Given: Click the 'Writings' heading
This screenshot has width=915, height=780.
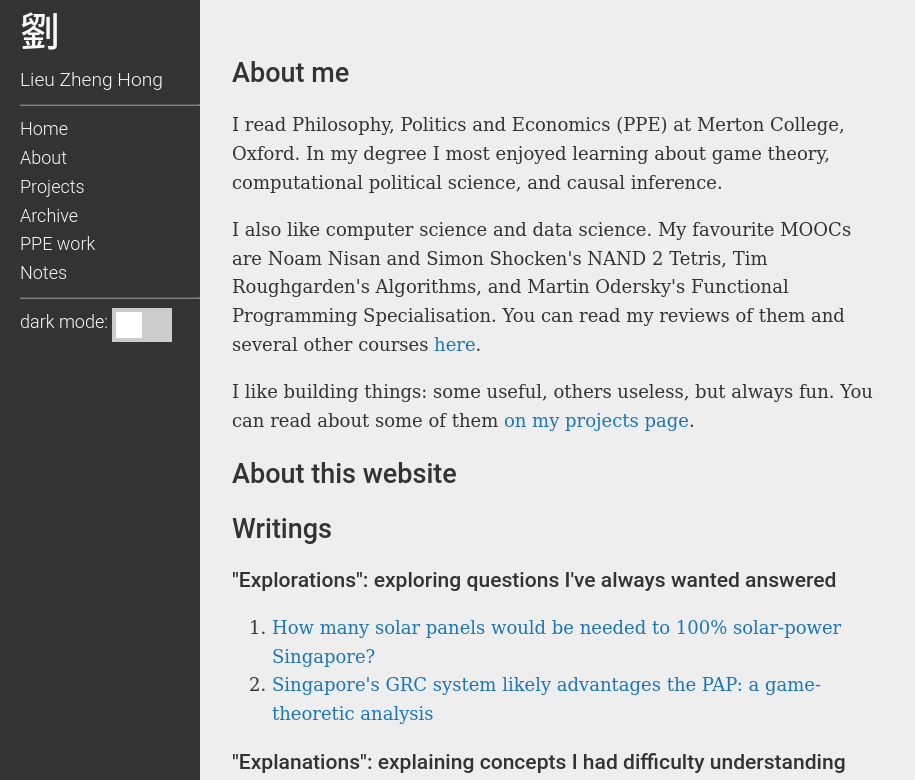Looking at the screenshot, I should point(282,529).
